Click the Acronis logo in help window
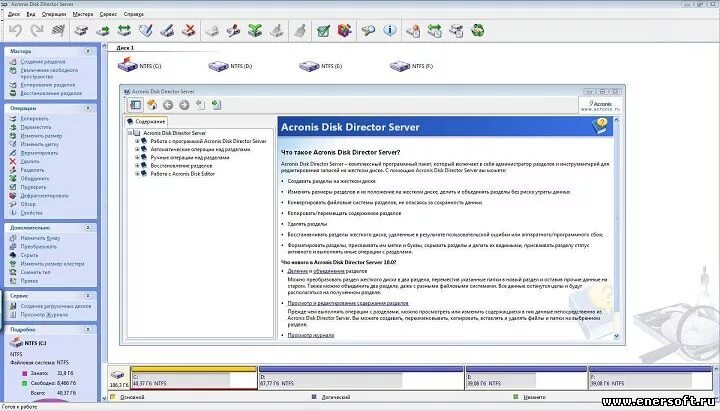720x411 pixels. coord(600,105)
